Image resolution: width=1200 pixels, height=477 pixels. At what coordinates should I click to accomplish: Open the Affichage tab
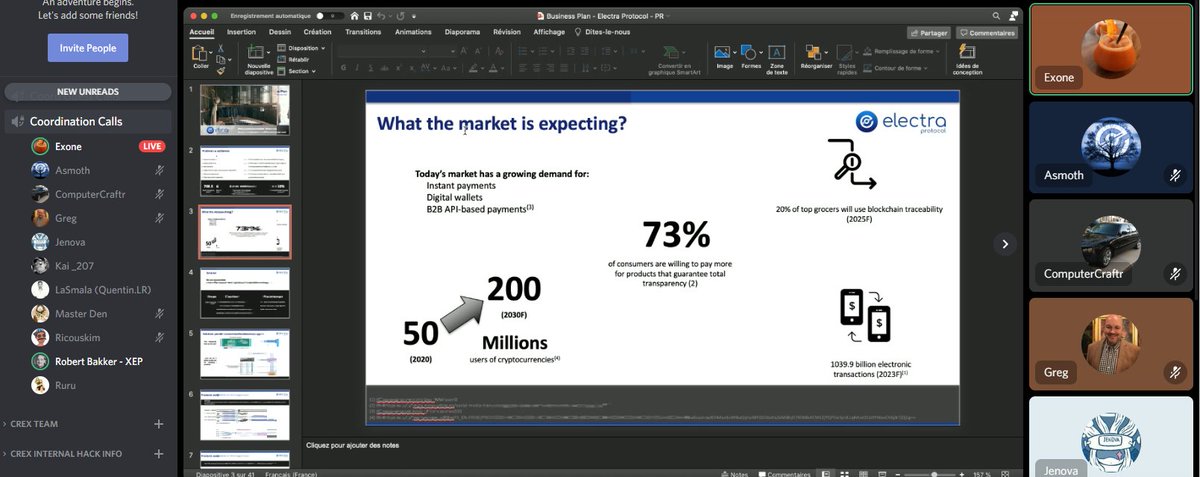click(x=549, y=32)
